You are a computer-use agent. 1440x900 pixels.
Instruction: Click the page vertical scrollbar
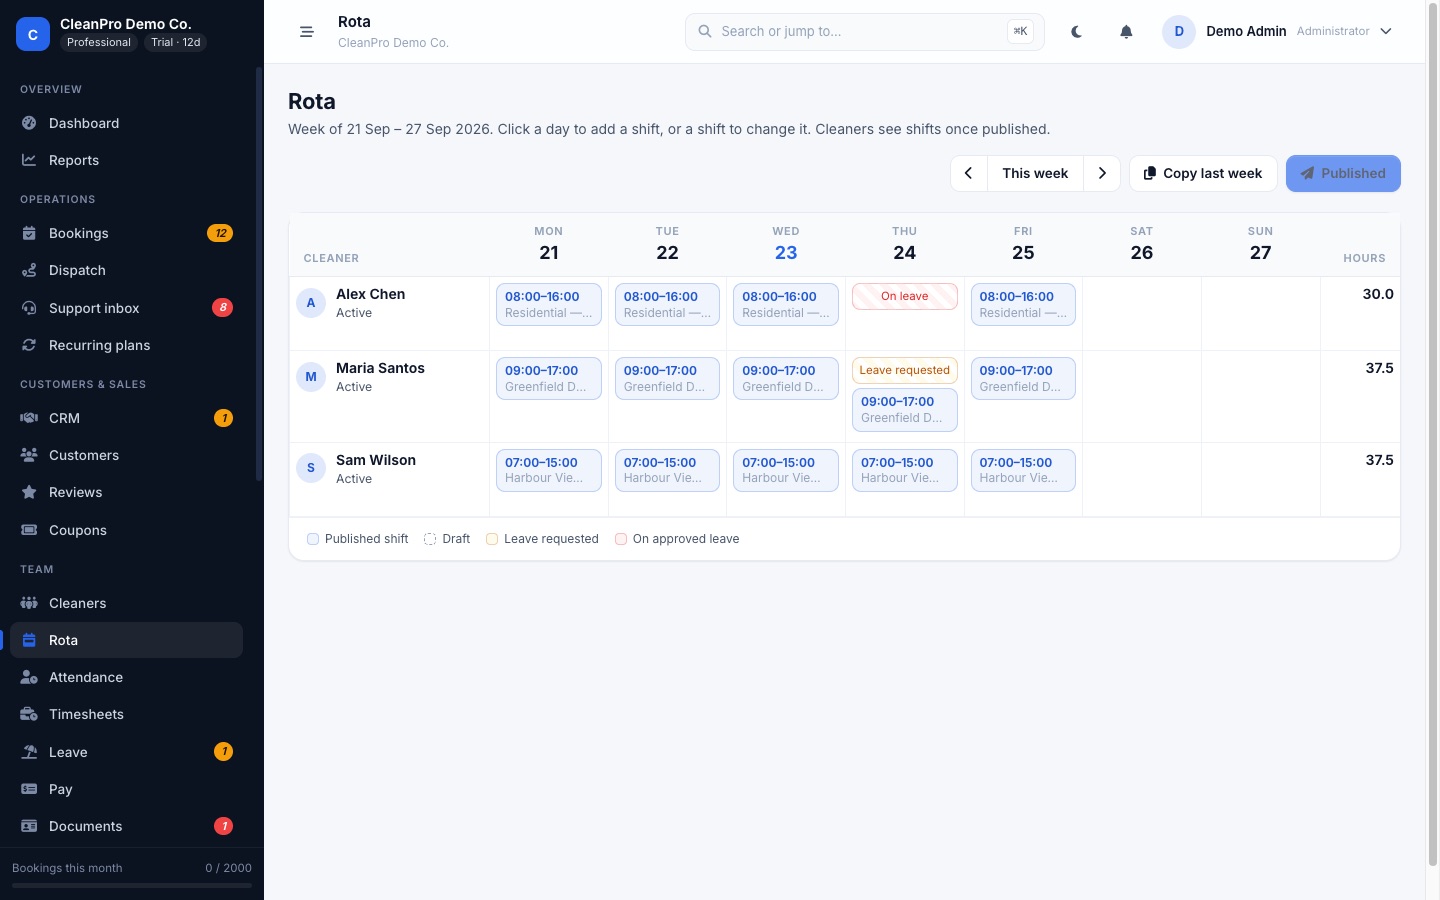pos(1432,435)
